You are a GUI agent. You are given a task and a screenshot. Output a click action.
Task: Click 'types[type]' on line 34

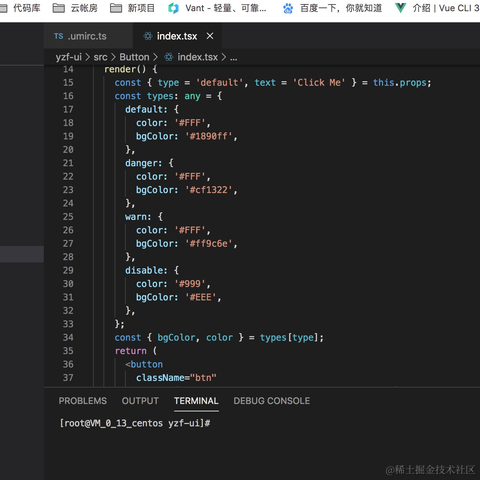pos(289,338)
